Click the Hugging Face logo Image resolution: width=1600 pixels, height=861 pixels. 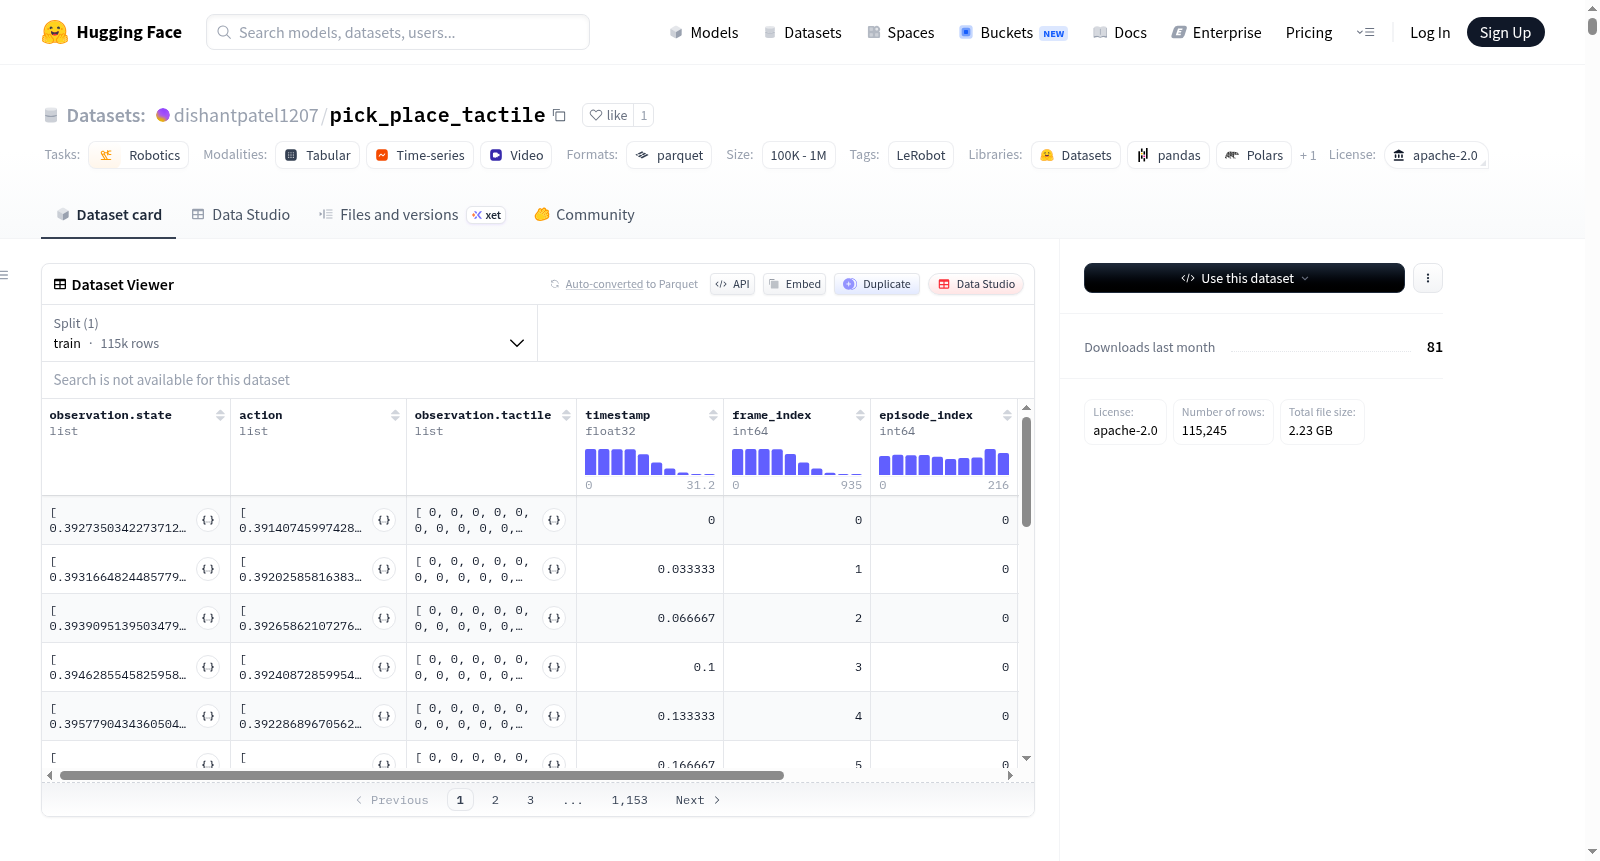click(x=112, y=32)
